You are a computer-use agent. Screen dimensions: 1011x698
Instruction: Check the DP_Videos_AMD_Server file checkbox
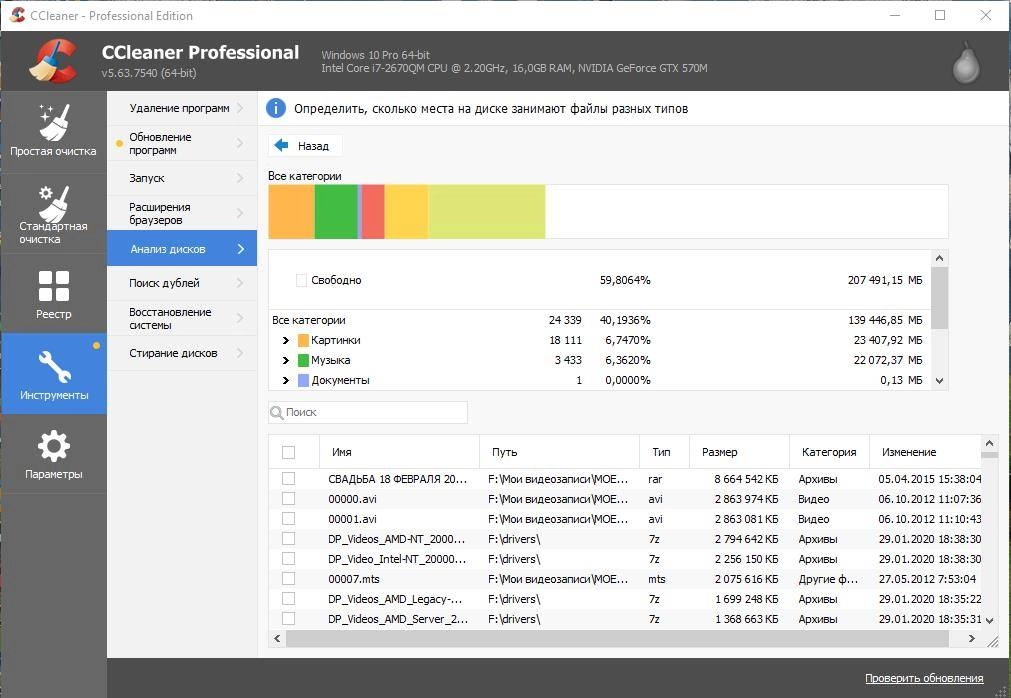(x=288, y=619)
